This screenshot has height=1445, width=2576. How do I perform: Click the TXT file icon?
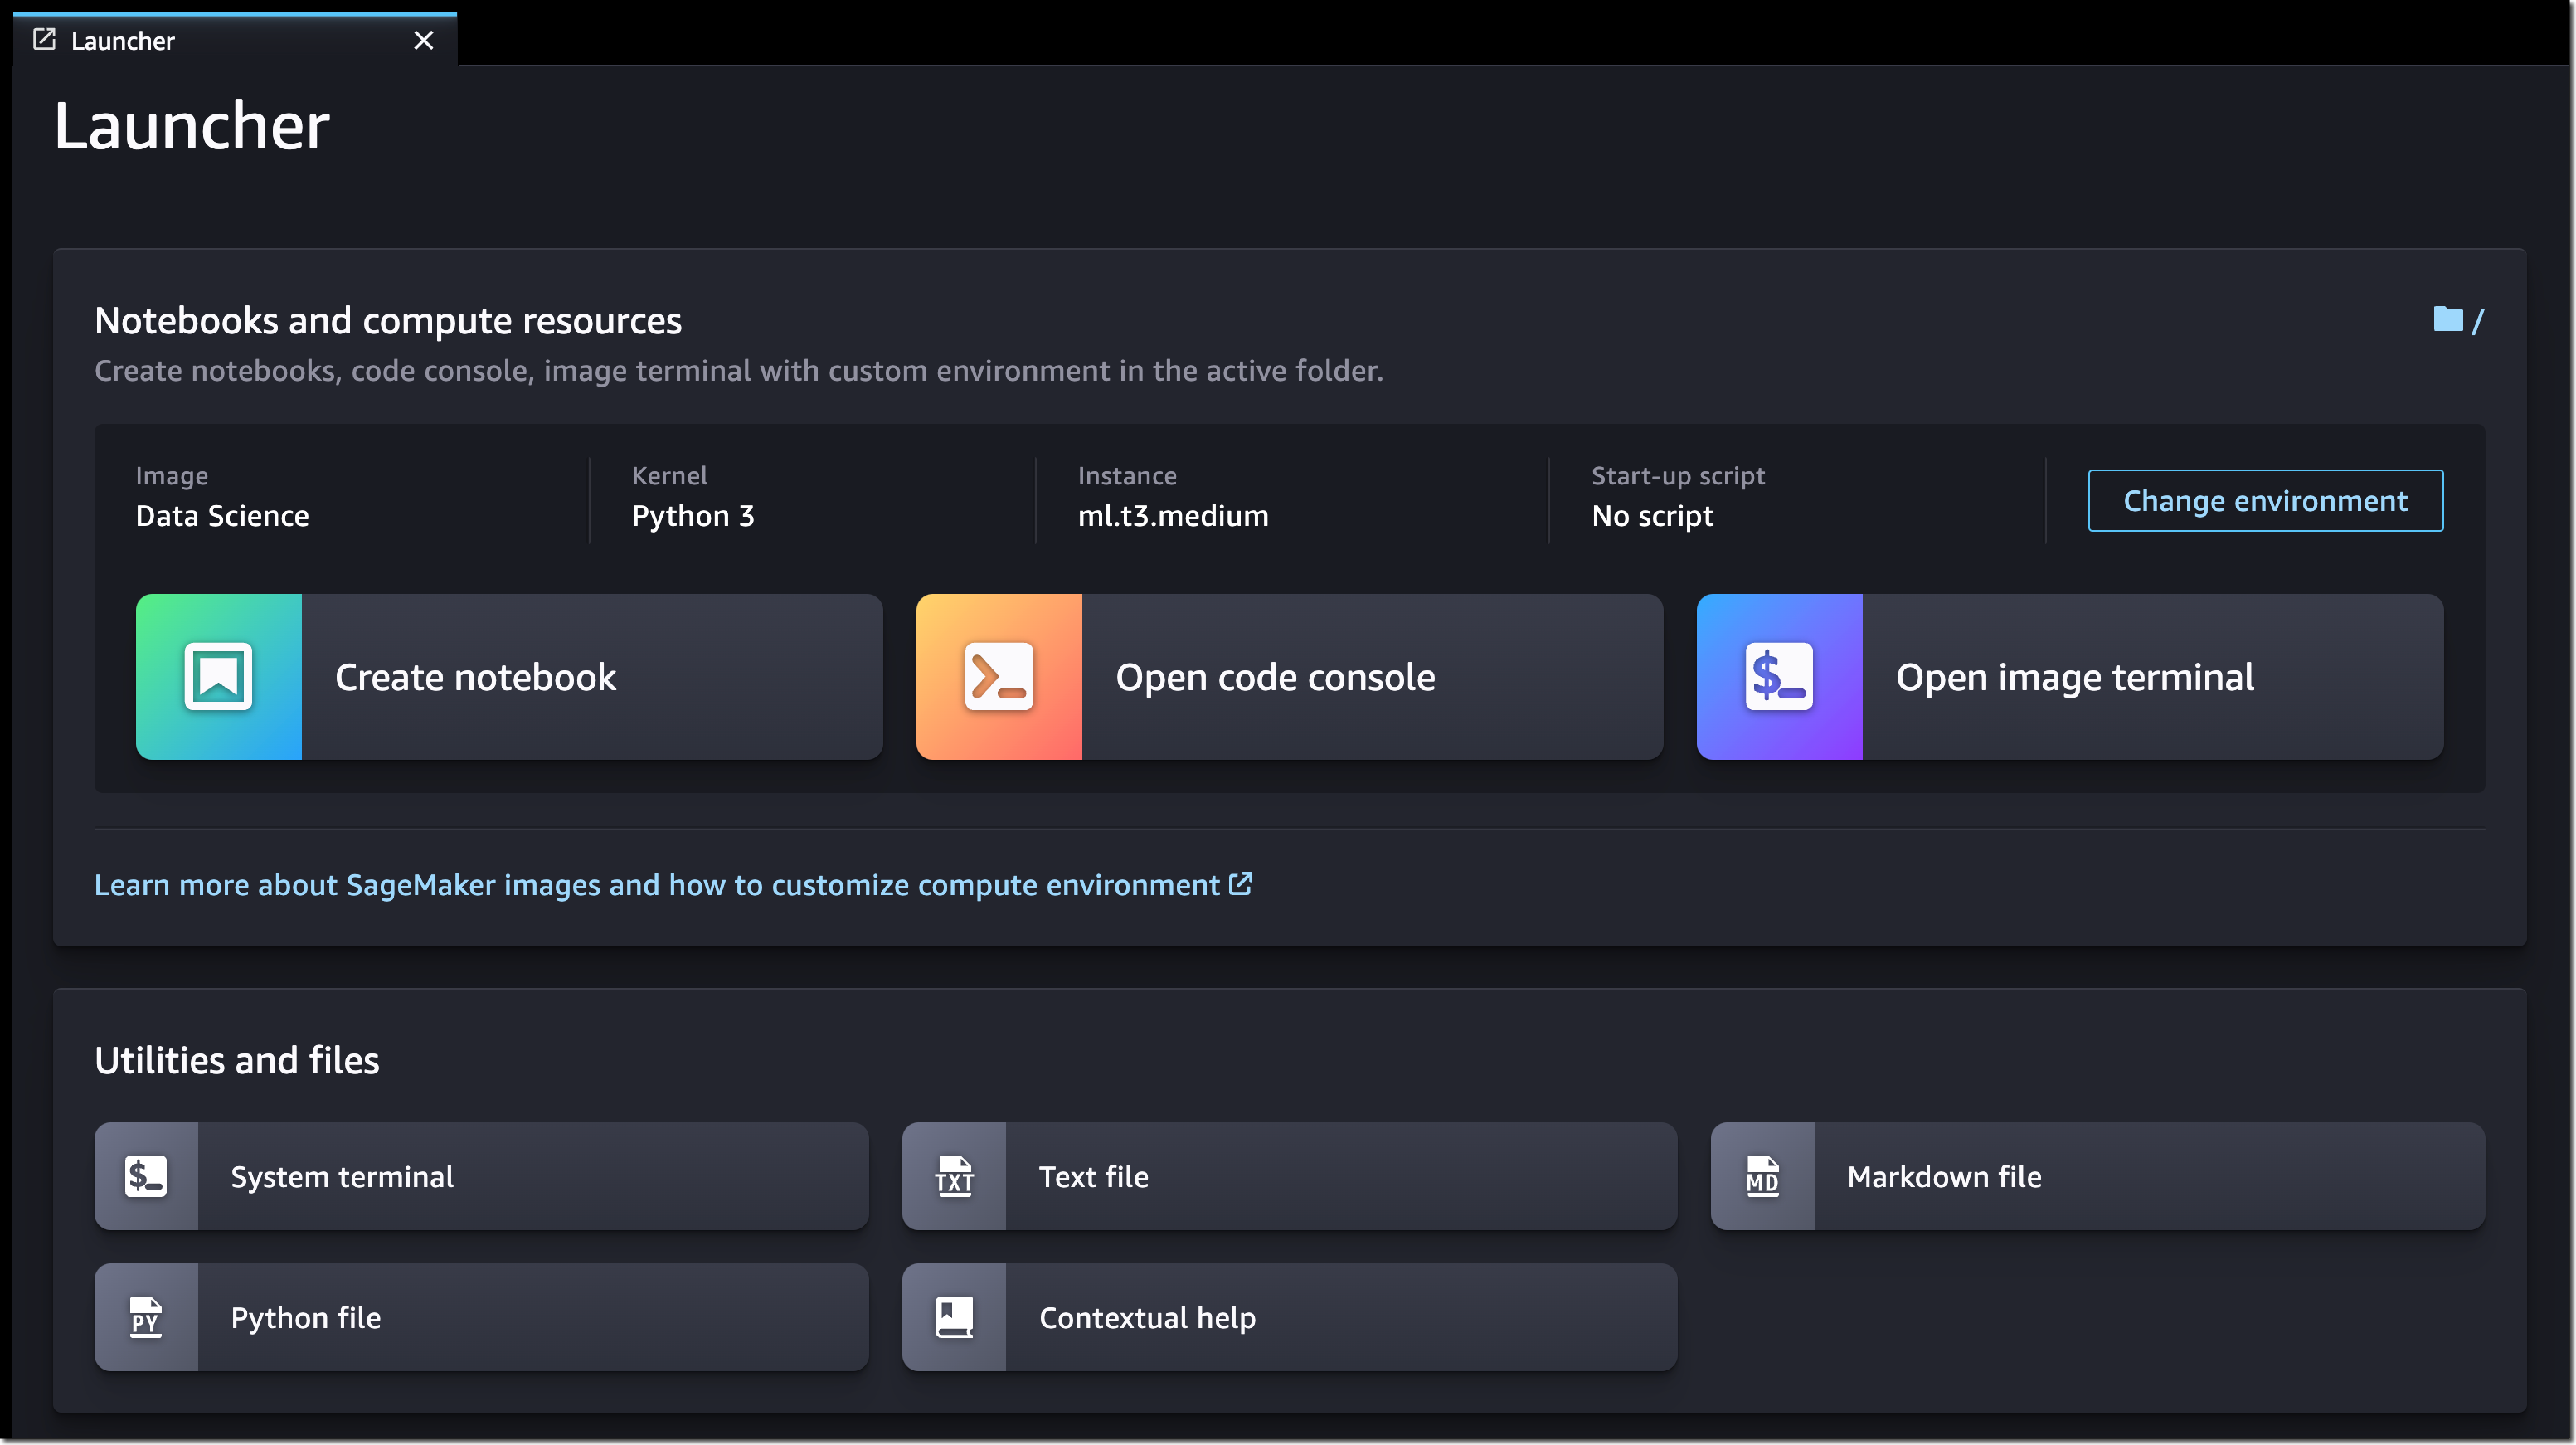[x=954, y=1176]
